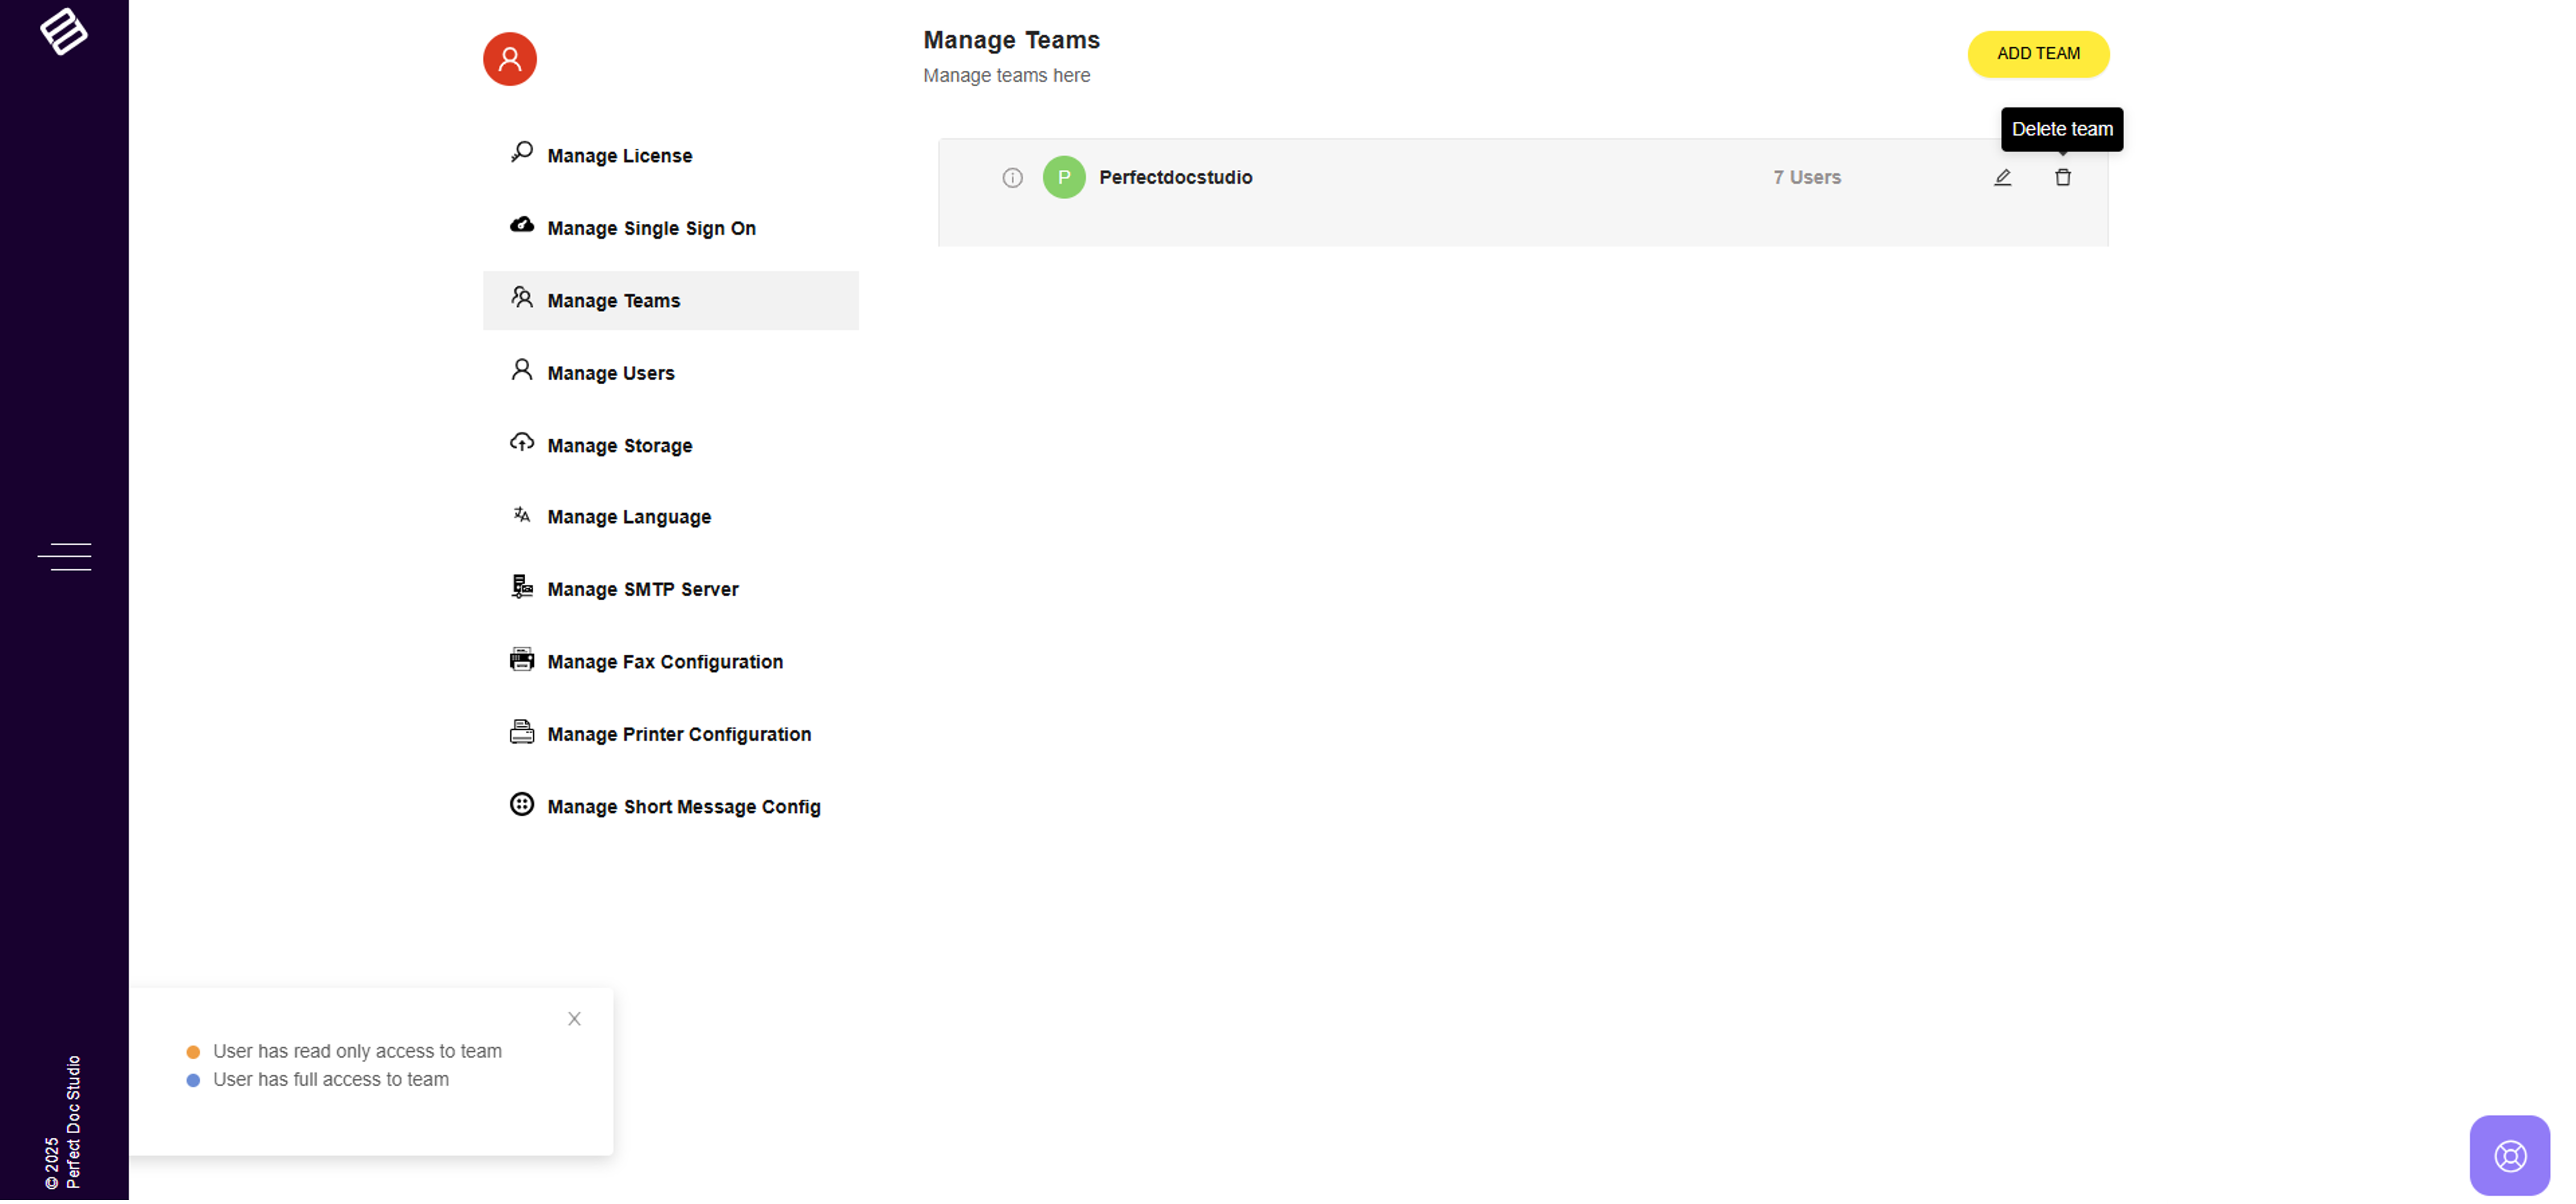The height and width of the screenshot is (1204, 2576).
Task: Go to Manage Fax Configuration
Action: [664, 662]
